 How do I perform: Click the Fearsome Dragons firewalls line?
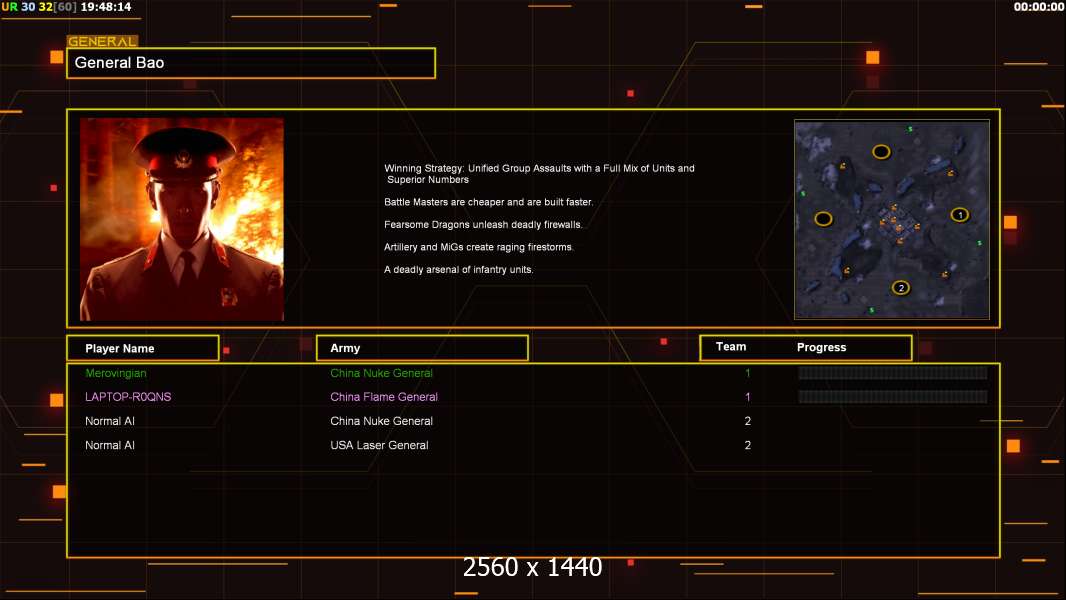[x=483, y=224]
